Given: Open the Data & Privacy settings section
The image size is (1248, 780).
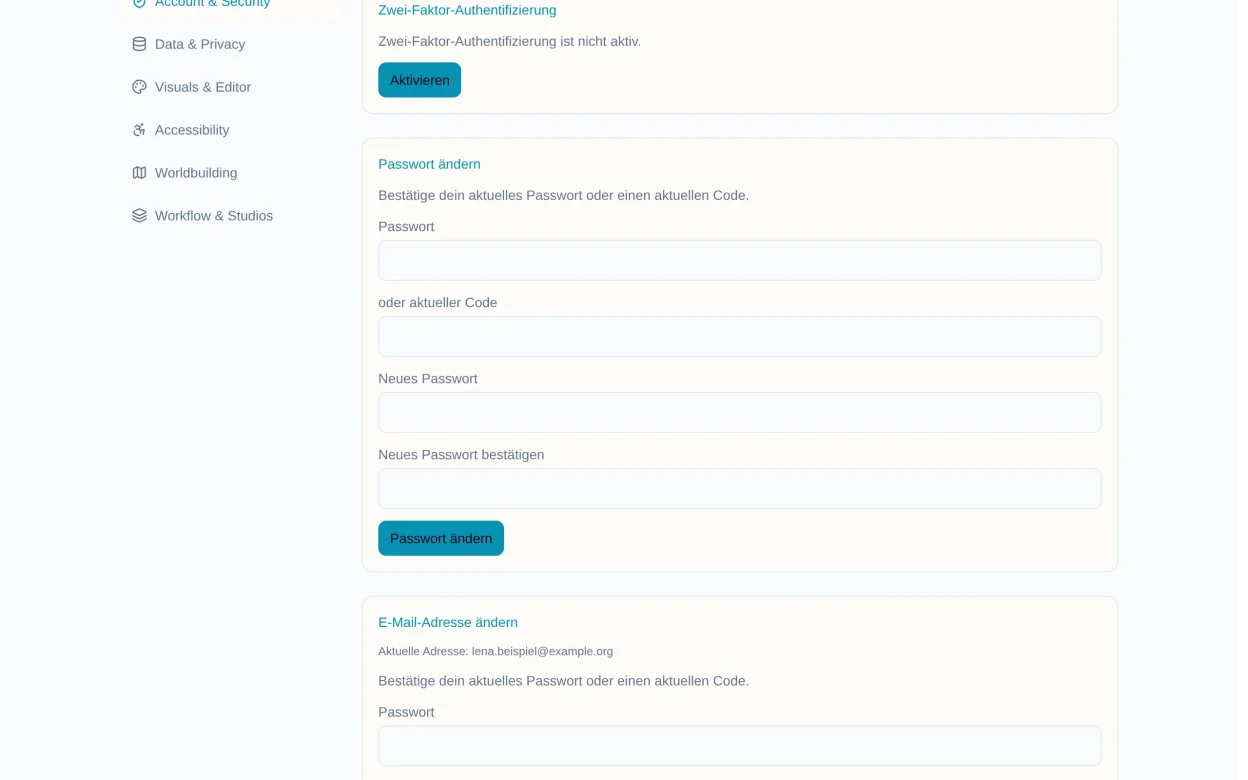Looking at the screenshot, I should click(228, 44).
